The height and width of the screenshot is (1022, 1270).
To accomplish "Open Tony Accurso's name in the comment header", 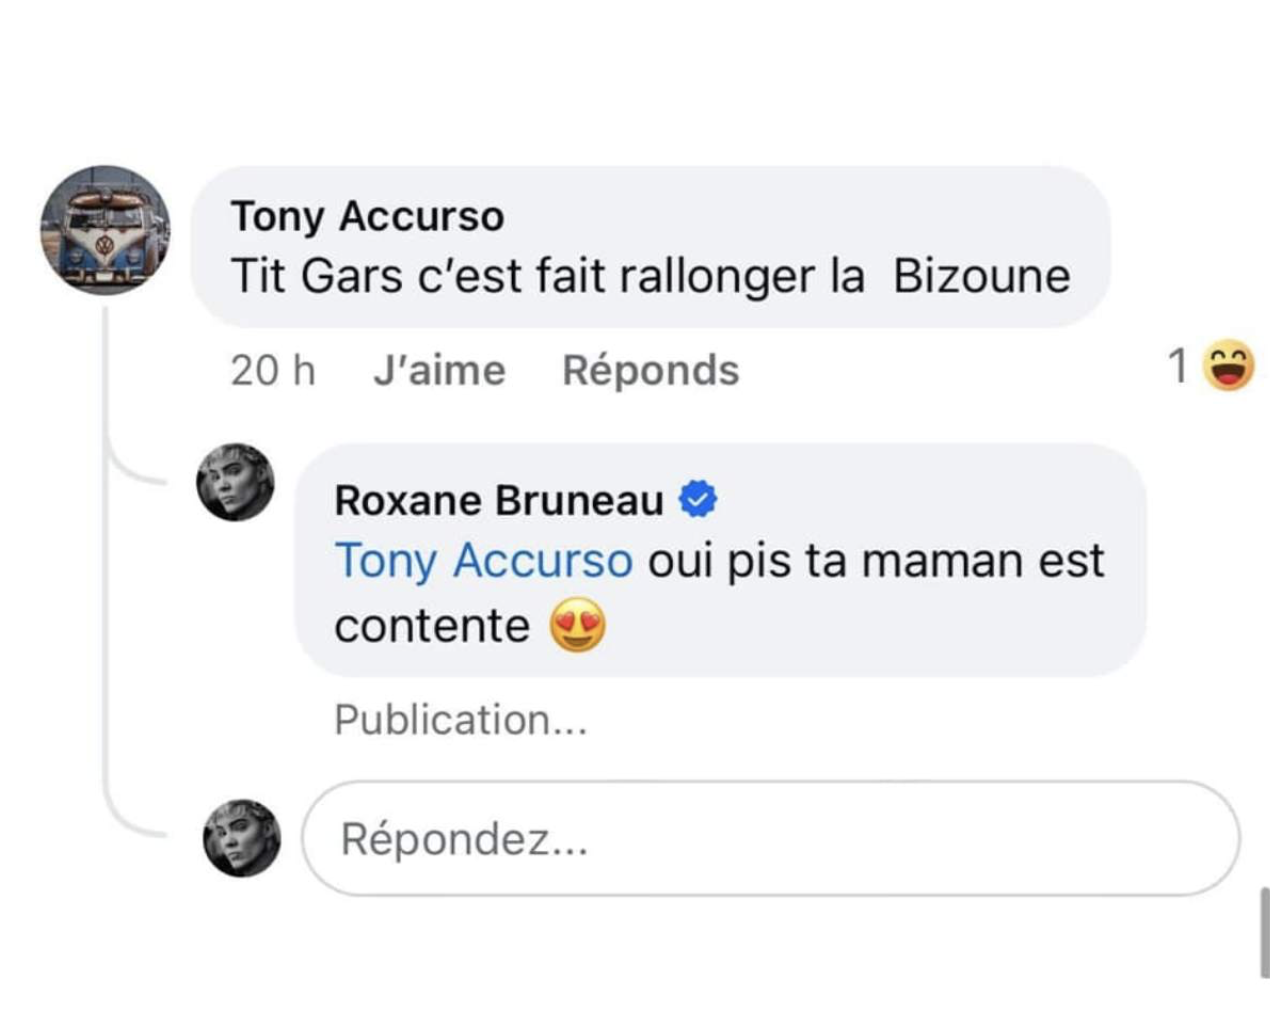I will coord(376,214).
